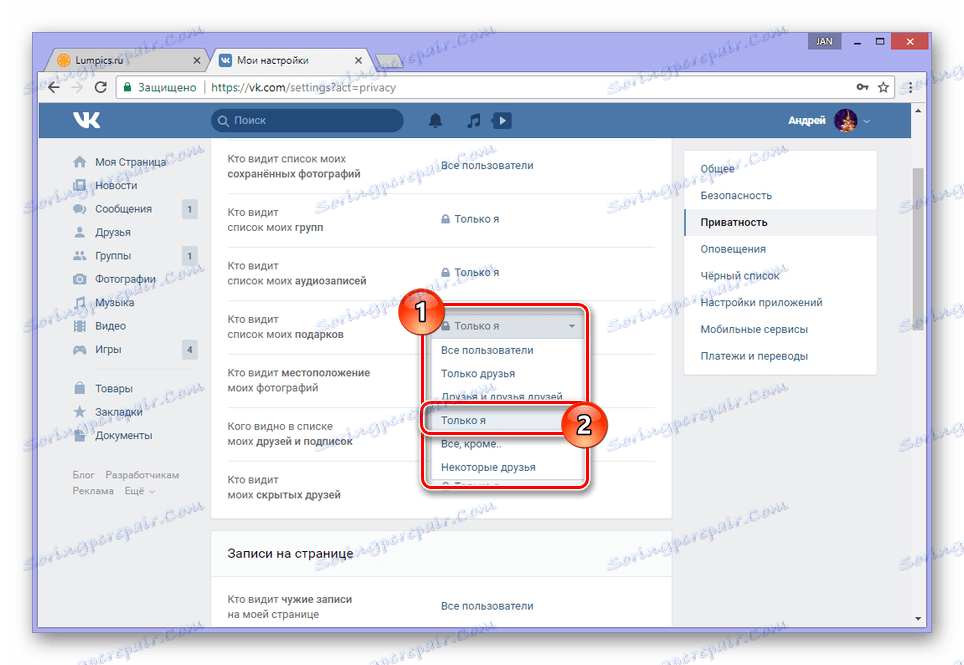The width and height of the screenshot is (964, 665).
Task: Collapse the Только я dropdown arrow
Action: pos(572,326)
